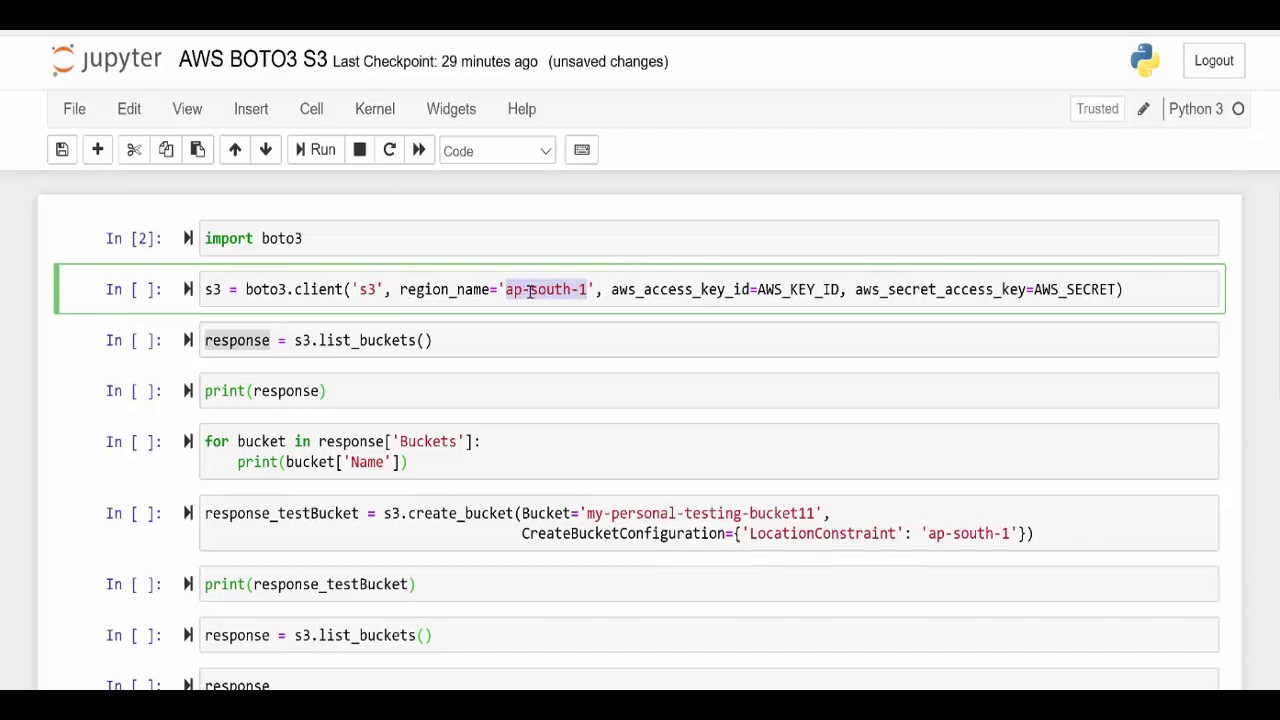This screenshot has width=1280, height=720.
Task: Open the Insert menu
Action: click(251, 109)
